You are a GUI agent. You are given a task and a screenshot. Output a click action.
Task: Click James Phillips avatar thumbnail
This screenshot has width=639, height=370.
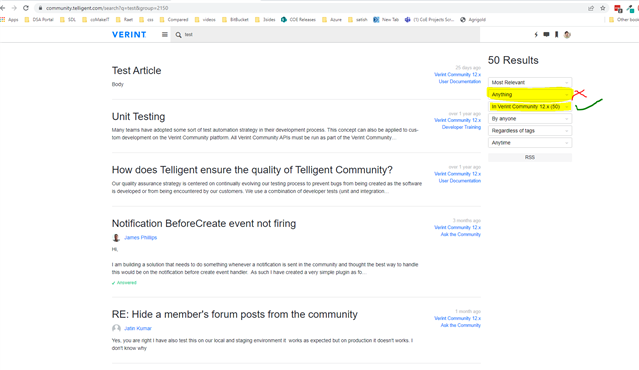point(116,238)
